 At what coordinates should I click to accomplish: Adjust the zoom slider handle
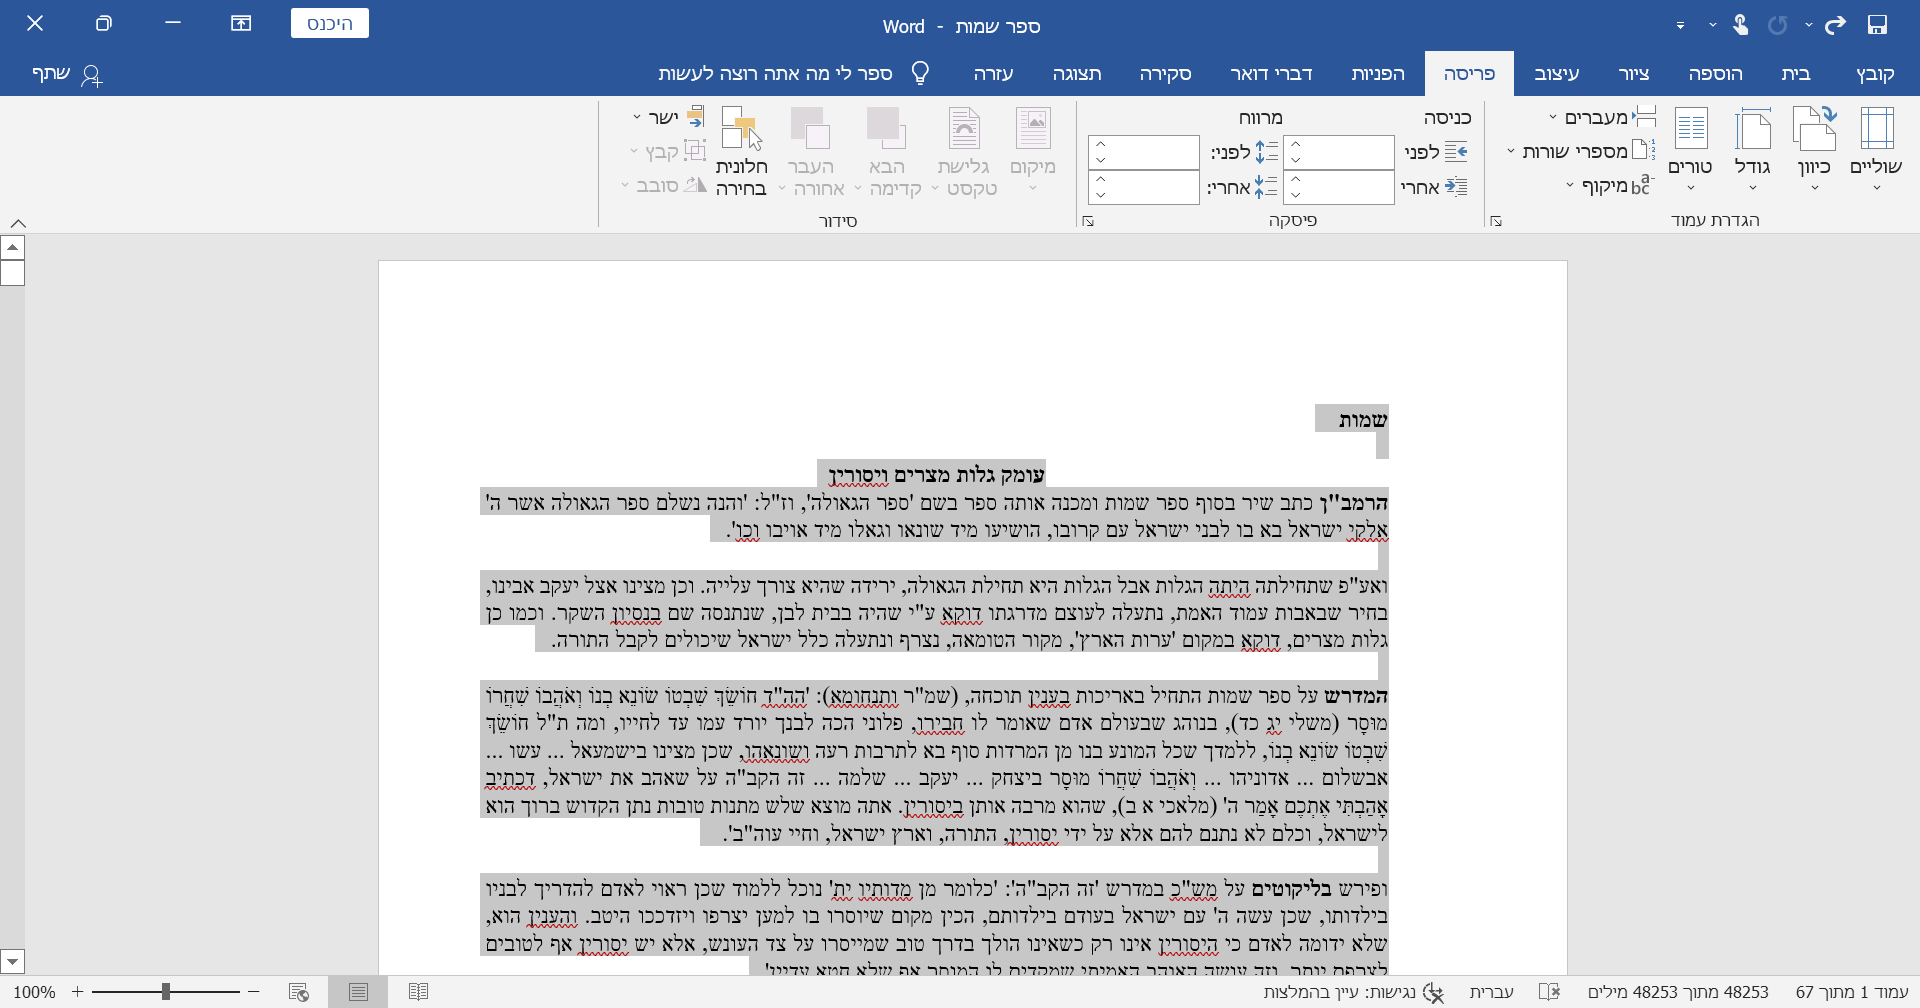coord(166,992)
